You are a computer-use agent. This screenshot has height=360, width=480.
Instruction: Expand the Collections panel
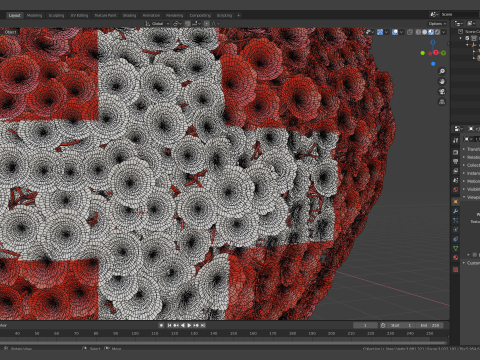[471, 165]
